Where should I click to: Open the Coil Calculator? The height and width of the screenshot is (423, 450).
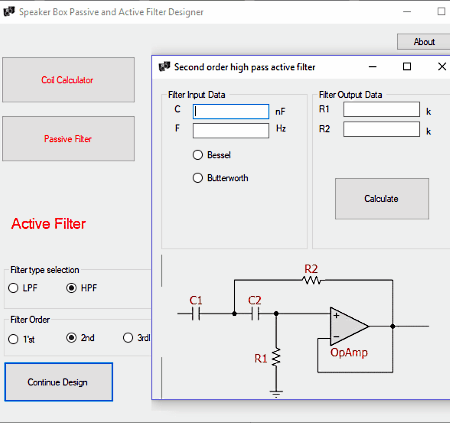68,80
